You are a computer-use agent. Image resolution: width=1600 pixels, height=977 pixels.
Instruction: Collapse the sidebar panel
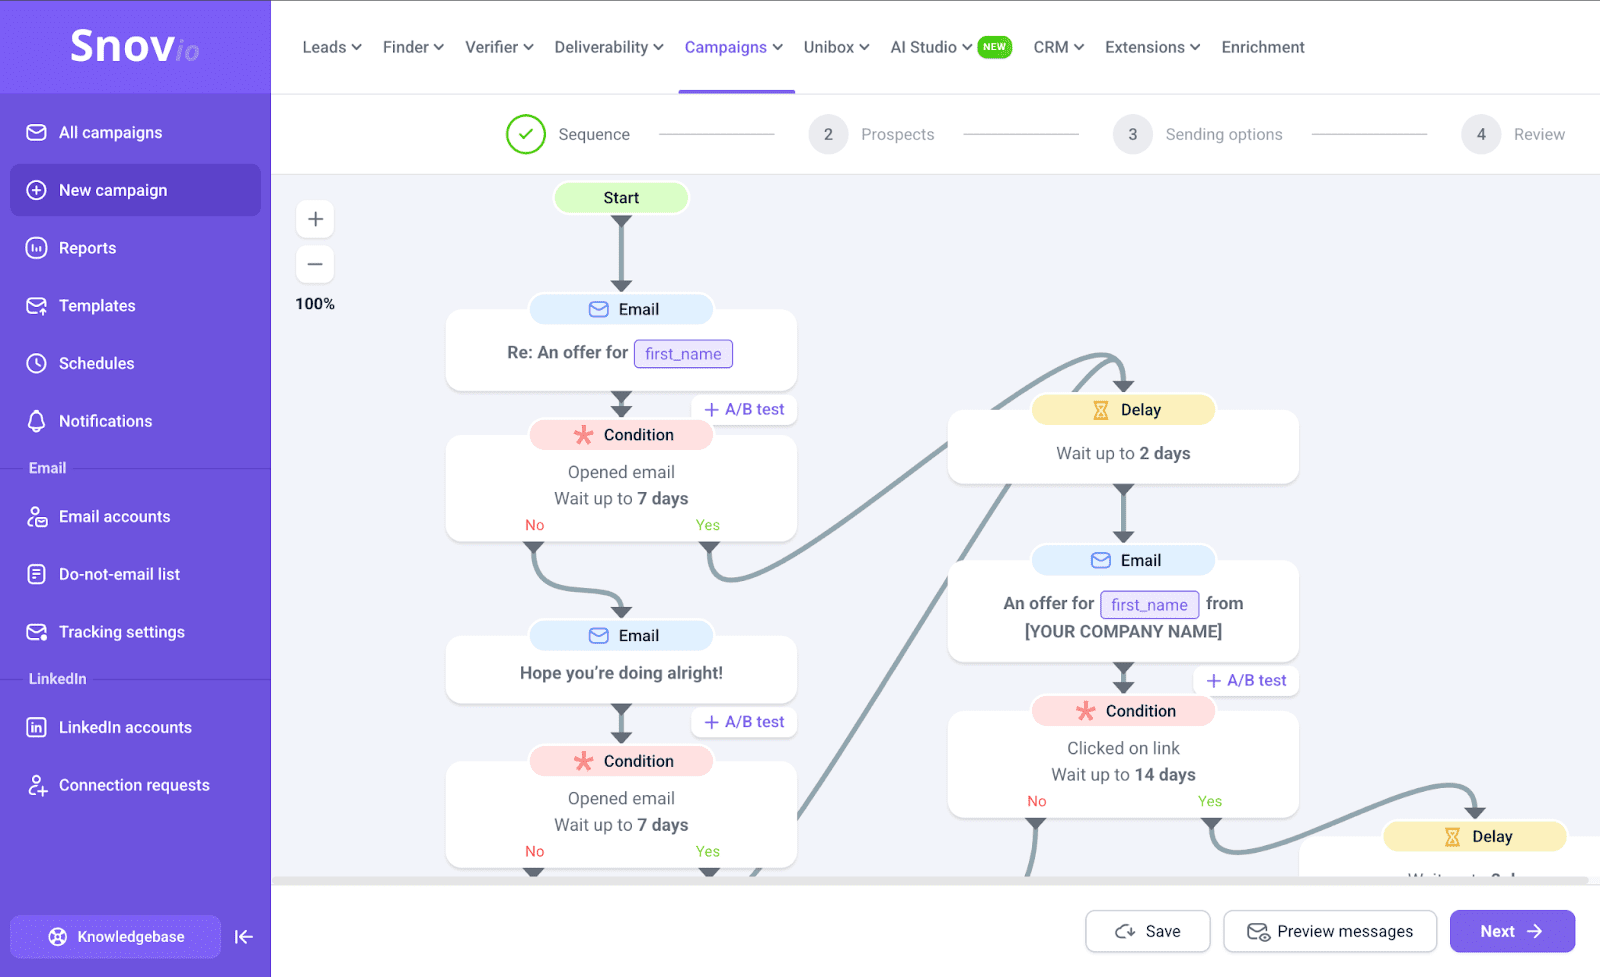[244, 937]
